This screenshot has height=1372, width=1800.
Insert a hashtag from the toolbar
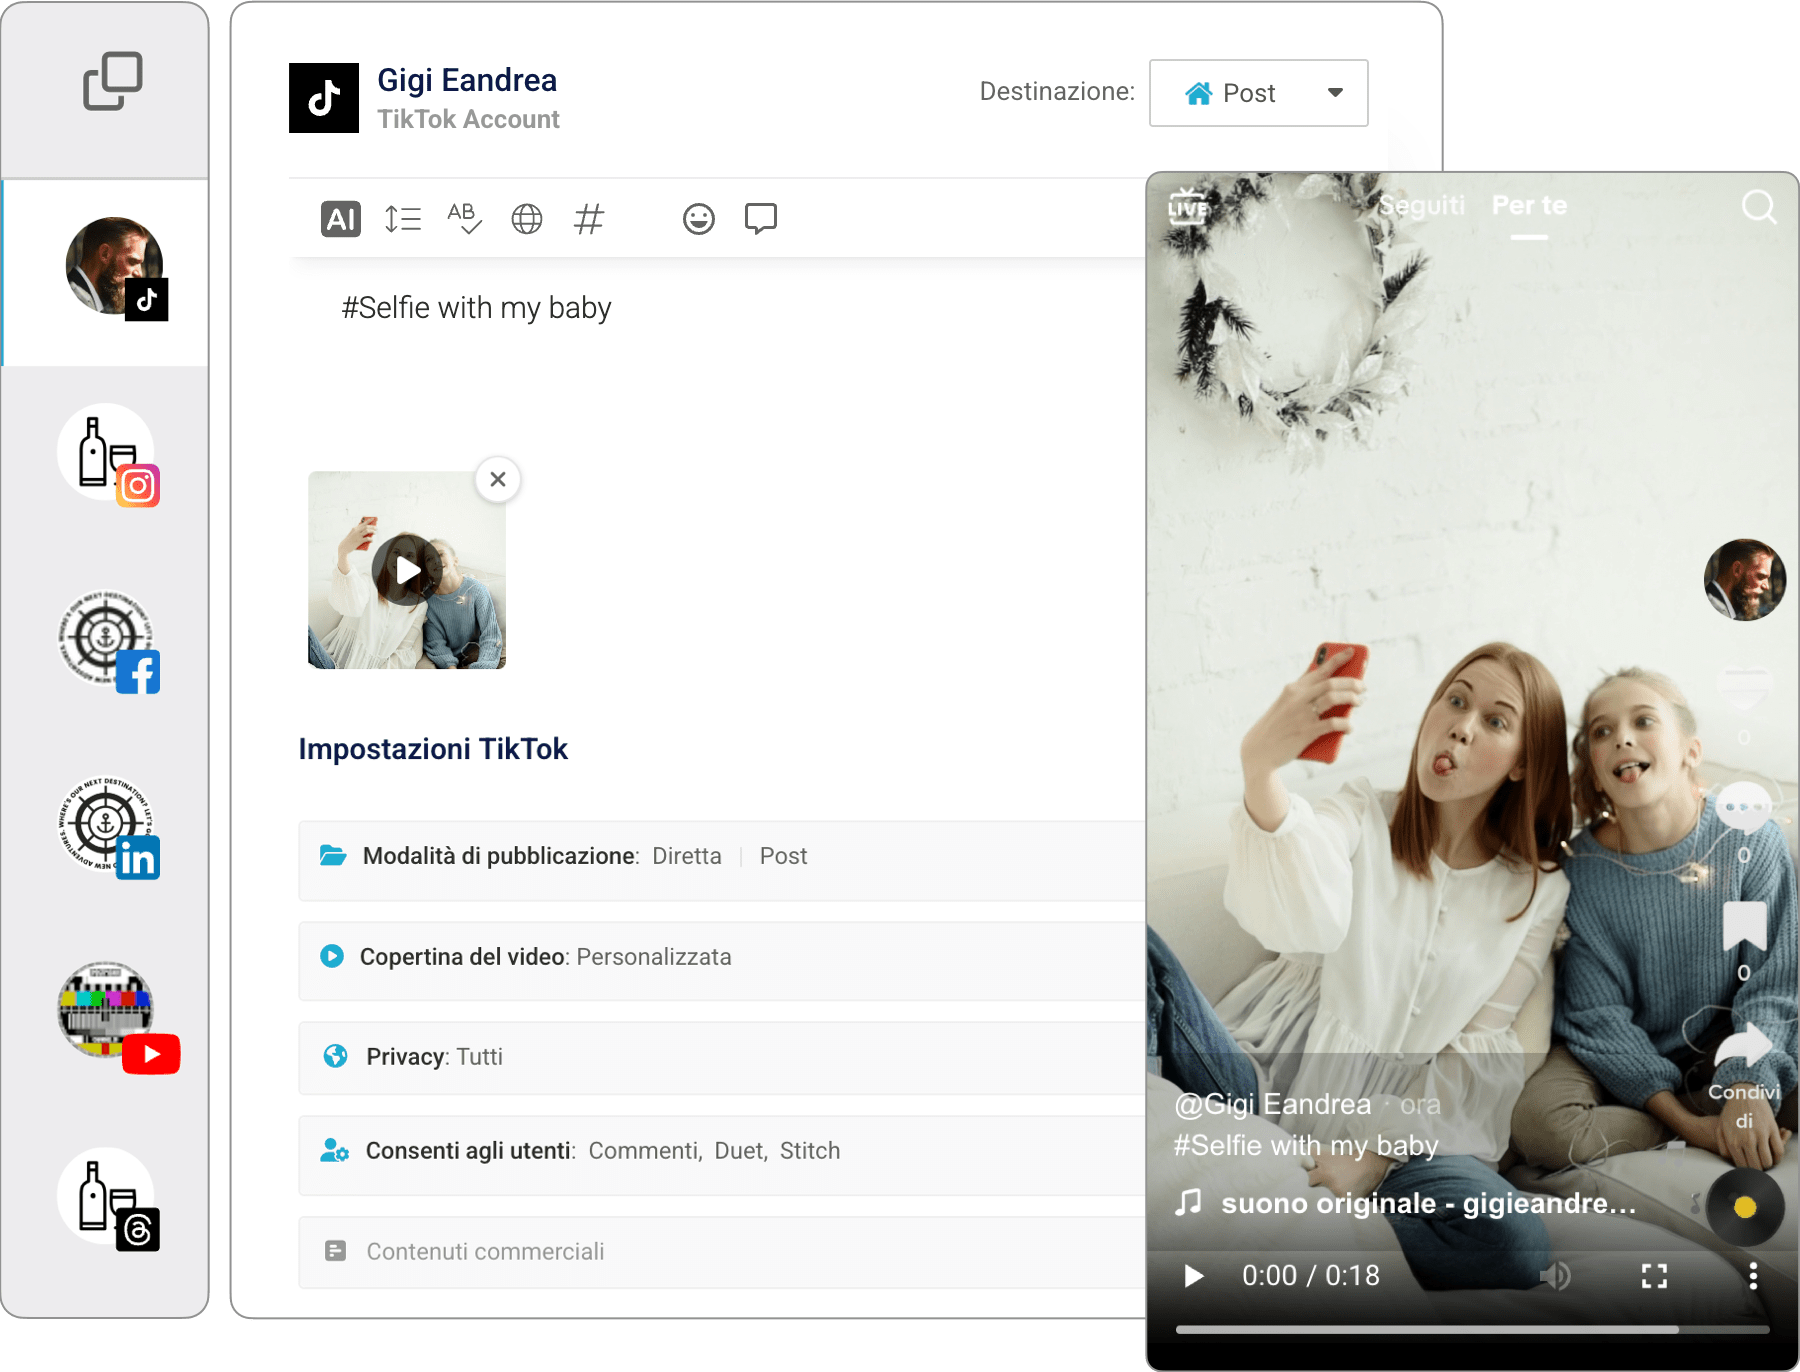[589, 219]
